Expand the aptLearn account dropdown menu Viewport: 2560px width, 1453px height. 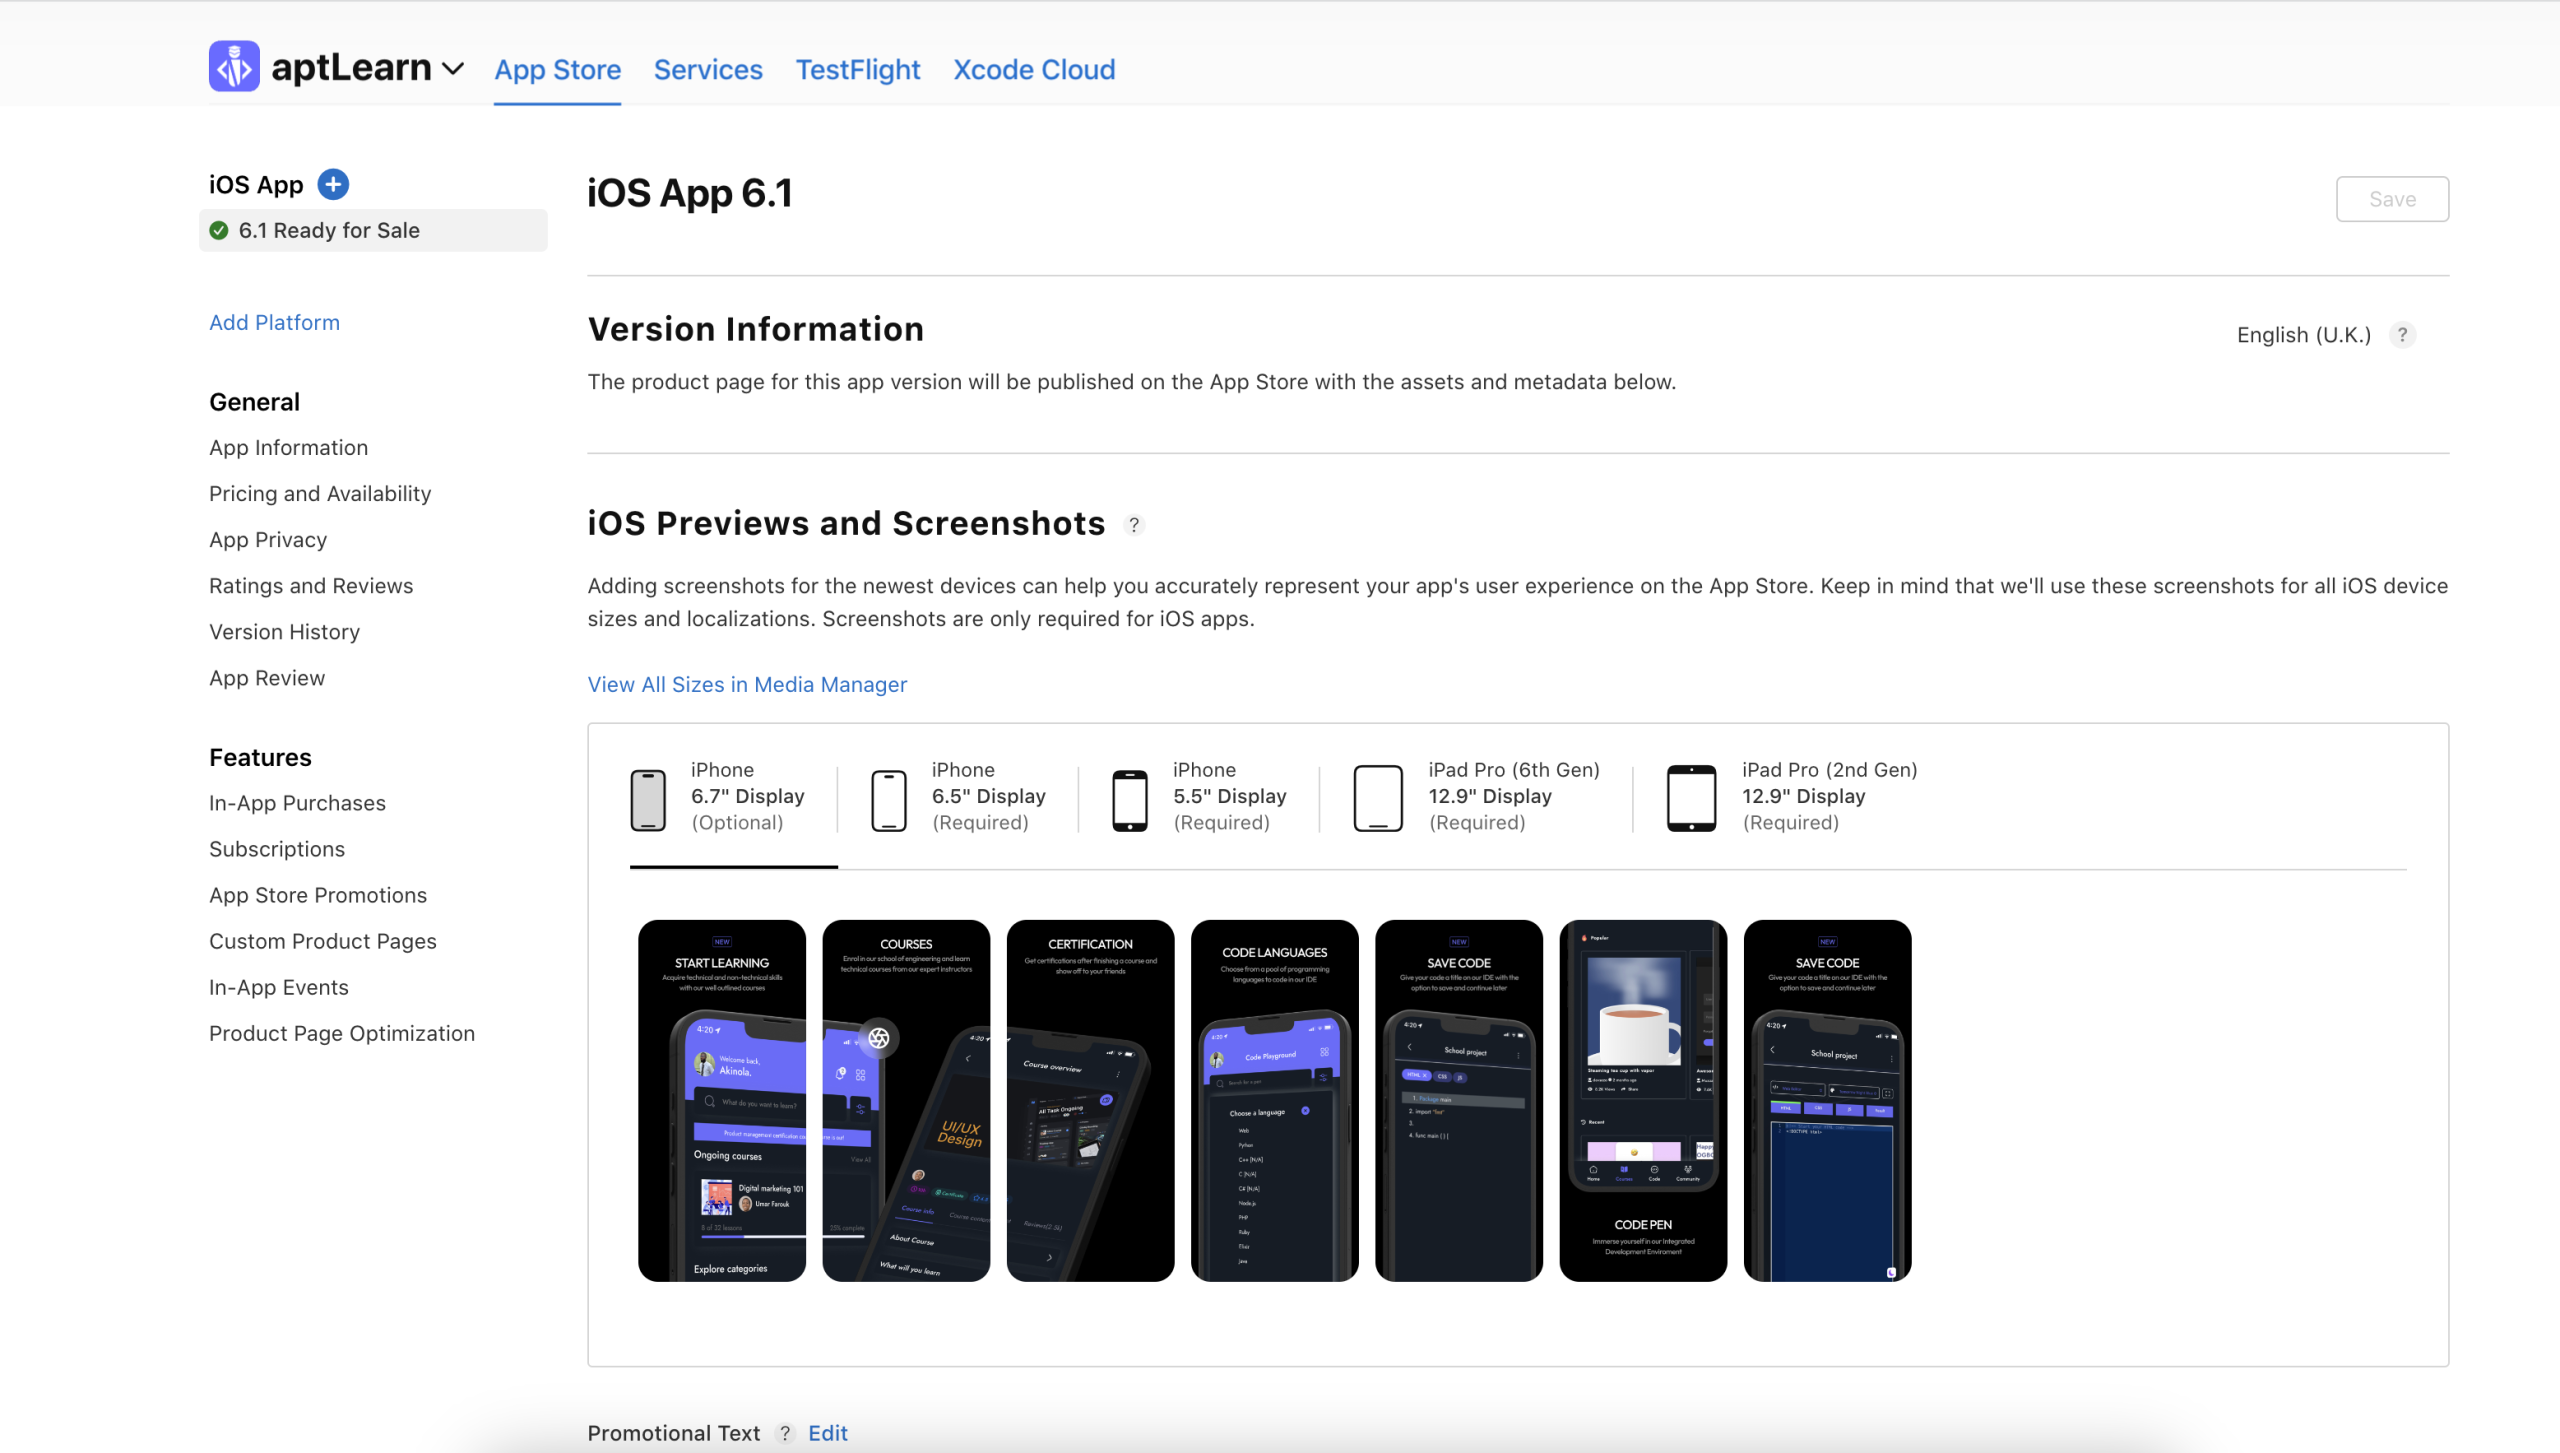coord(450,70)
